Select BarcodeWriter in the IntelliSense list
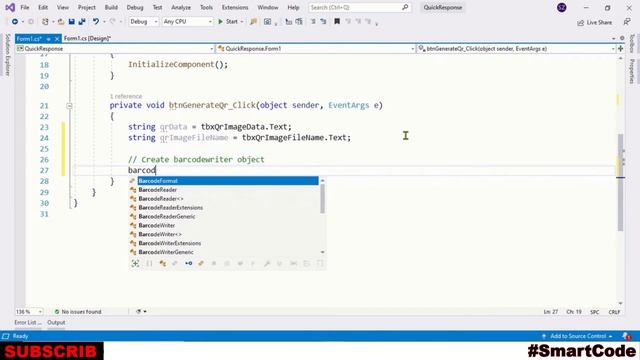 (224, 225)
